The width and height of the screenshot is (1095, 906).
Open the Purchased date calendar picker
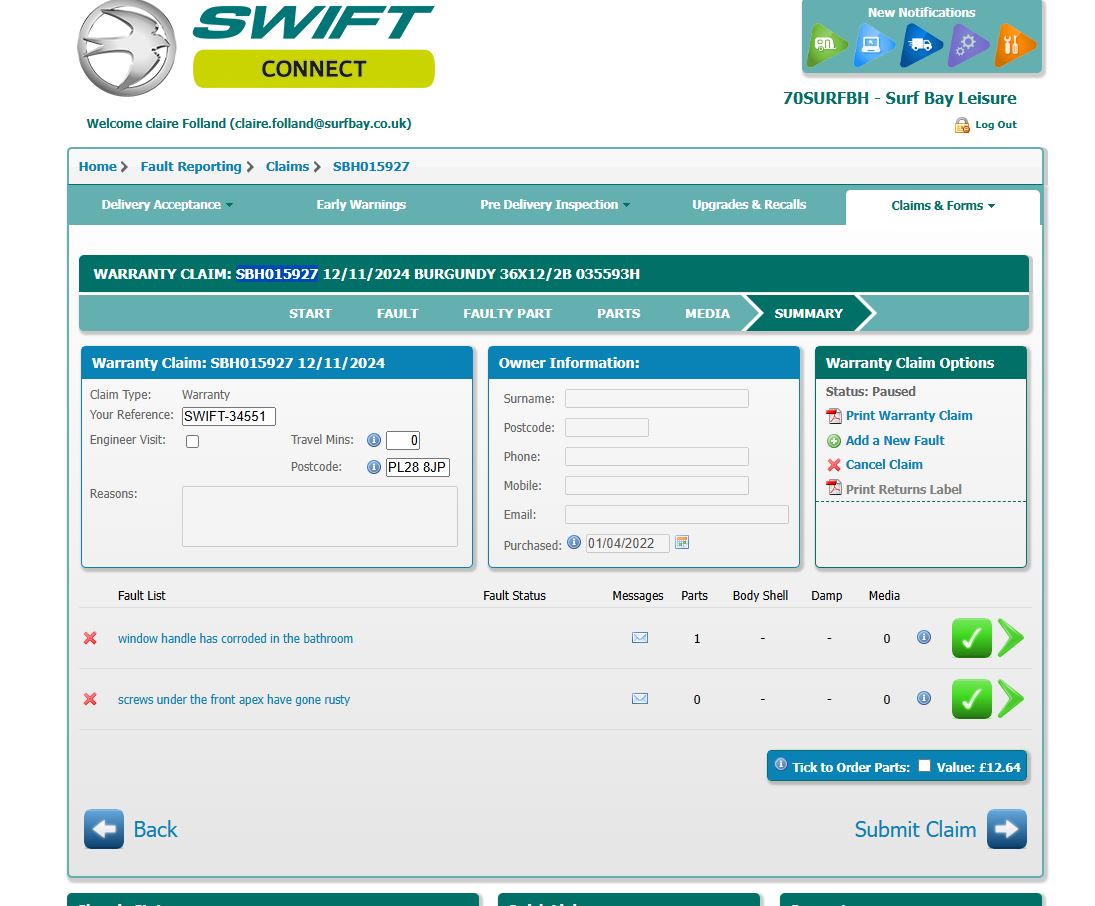click(682, 542)
